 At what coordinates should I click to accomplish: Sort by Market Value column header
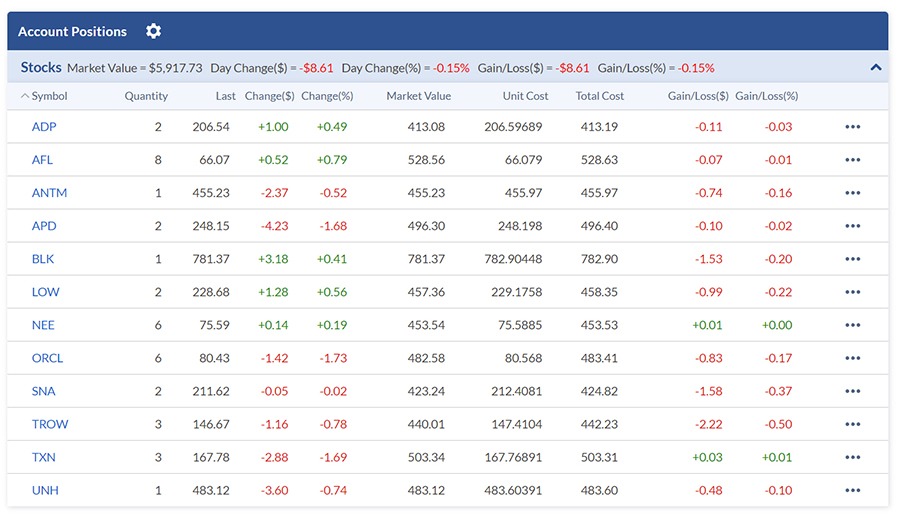[418, 96]
